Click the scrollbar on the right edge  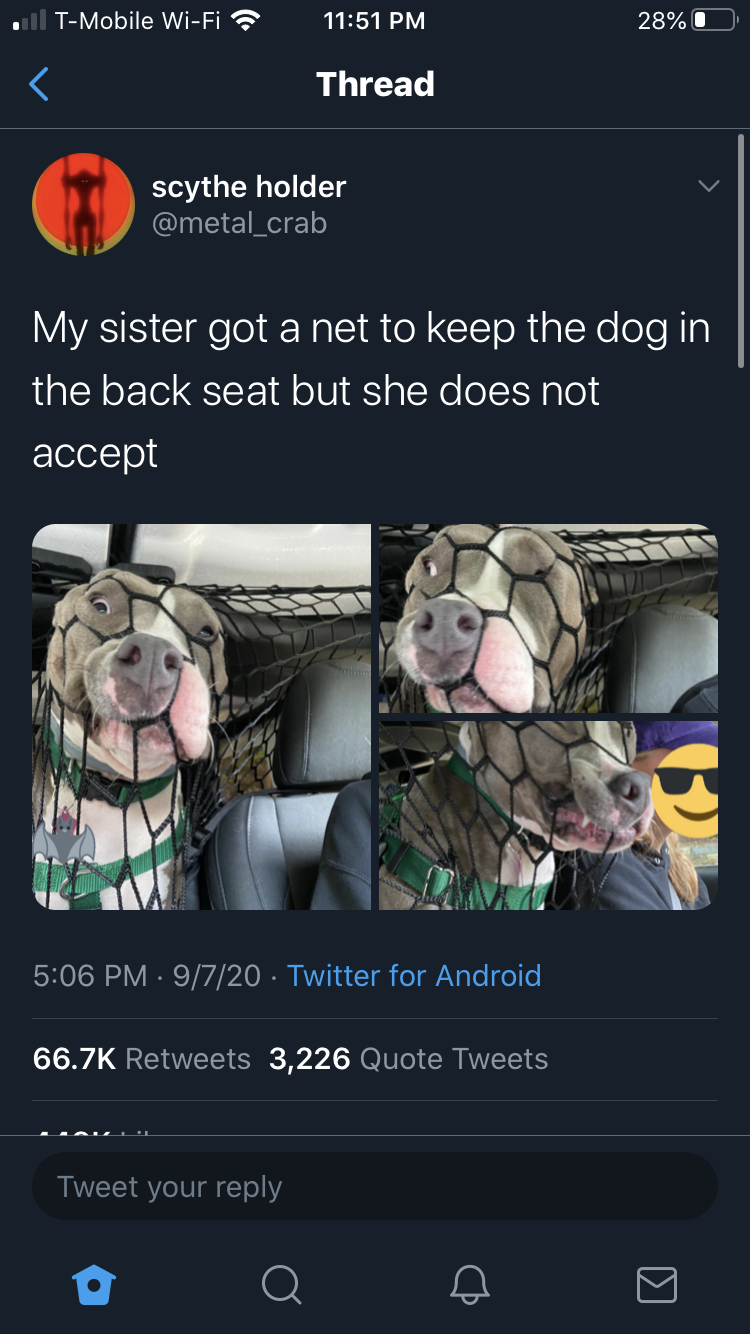coord(741,250)
